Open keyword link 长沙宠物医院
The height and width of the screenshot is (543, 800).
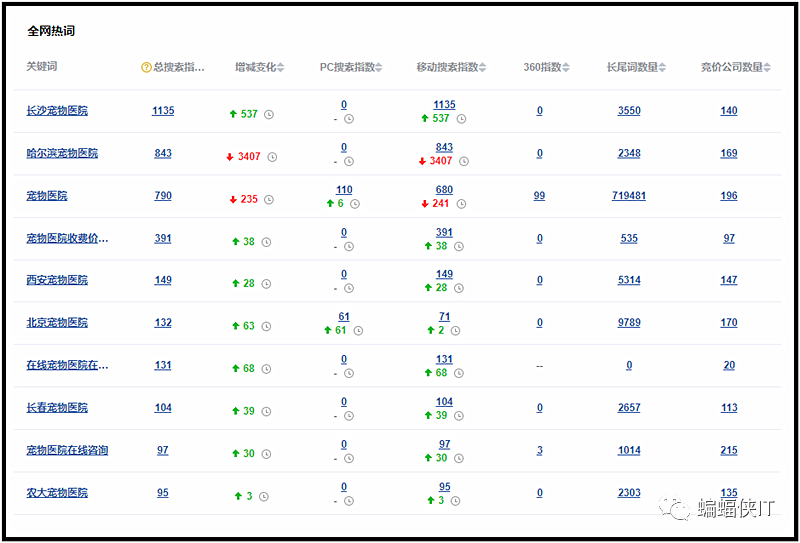click(57, 111)
